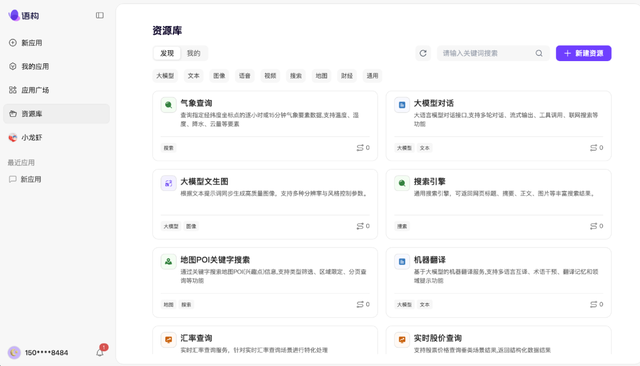Click the 大模型对话 card icon

pos(402,105)
